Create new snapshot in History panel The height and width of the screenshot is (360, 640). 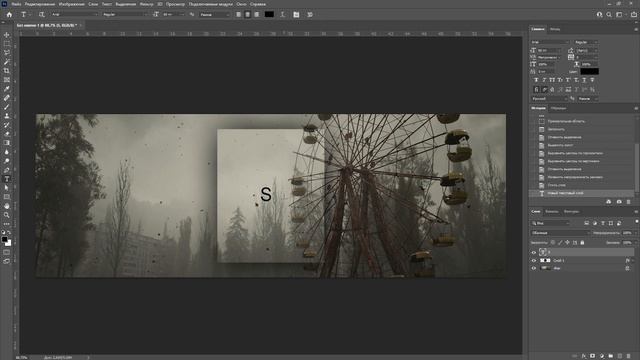coord(619,202)
